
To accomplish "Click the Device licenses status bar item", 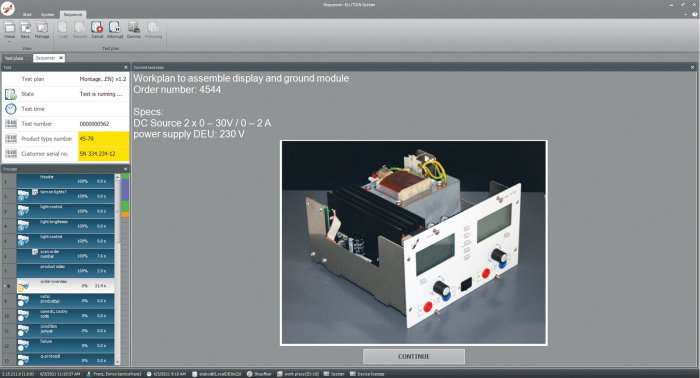I will coord(367,374).
